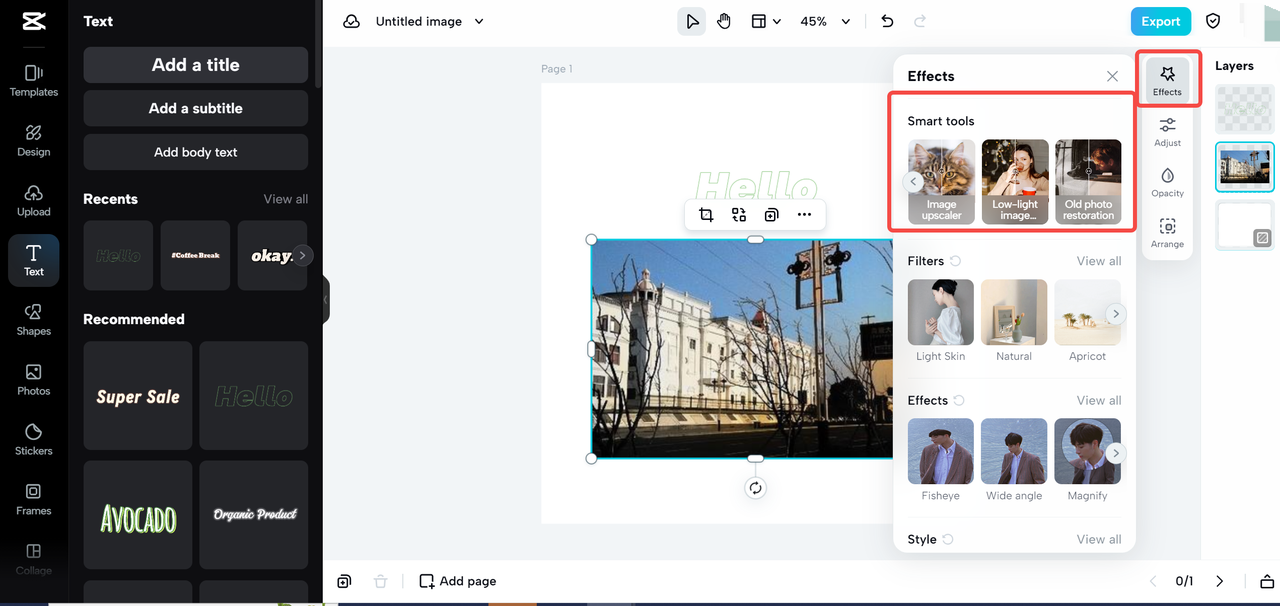
Task: Choose the Organic Product text template
Action: pyautogui.click(x=254, y=515)
